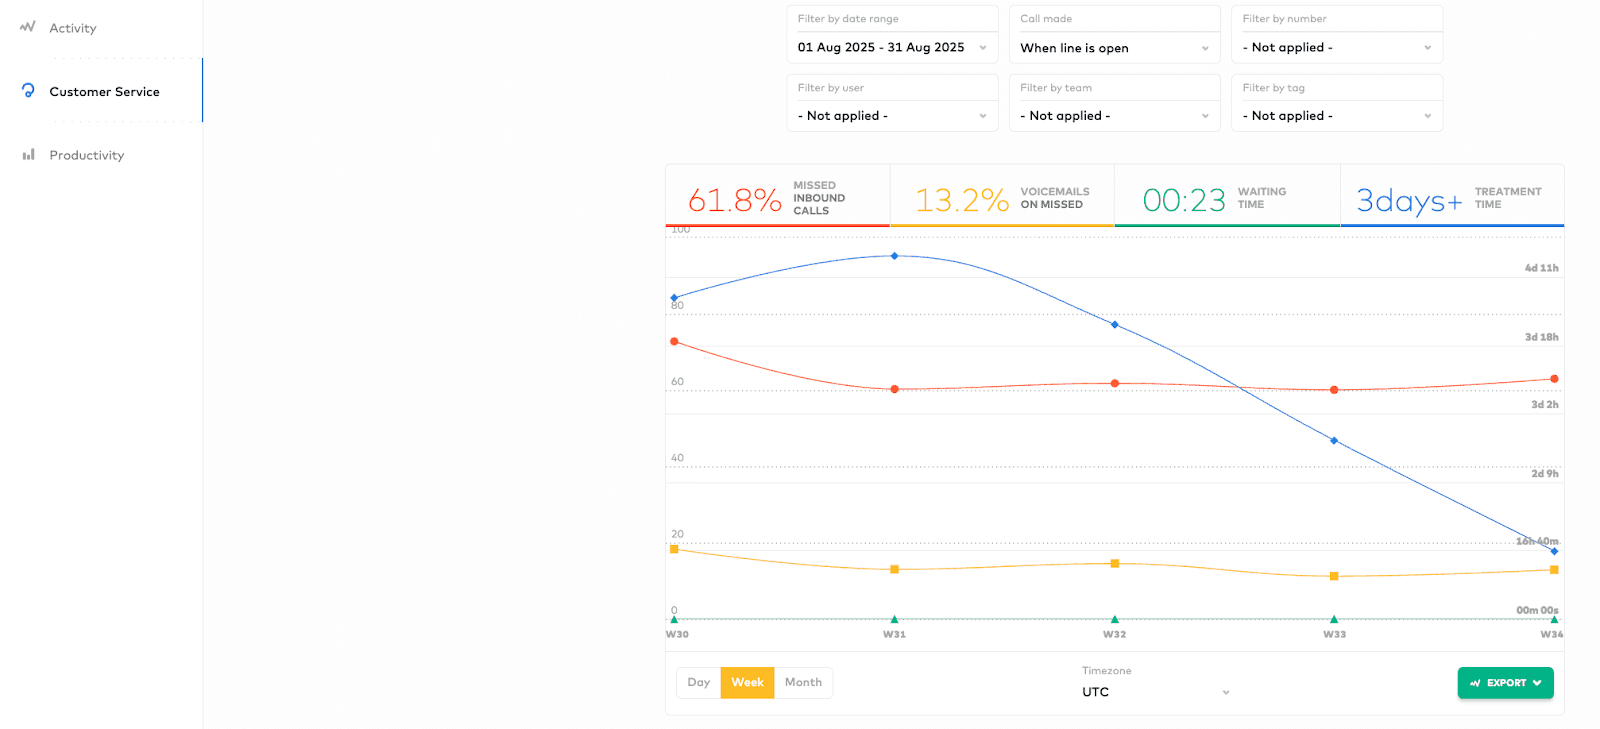The image size is (1600, 729).
Task: Click the Productivity bar chart icon
Action: click(28, 155)
